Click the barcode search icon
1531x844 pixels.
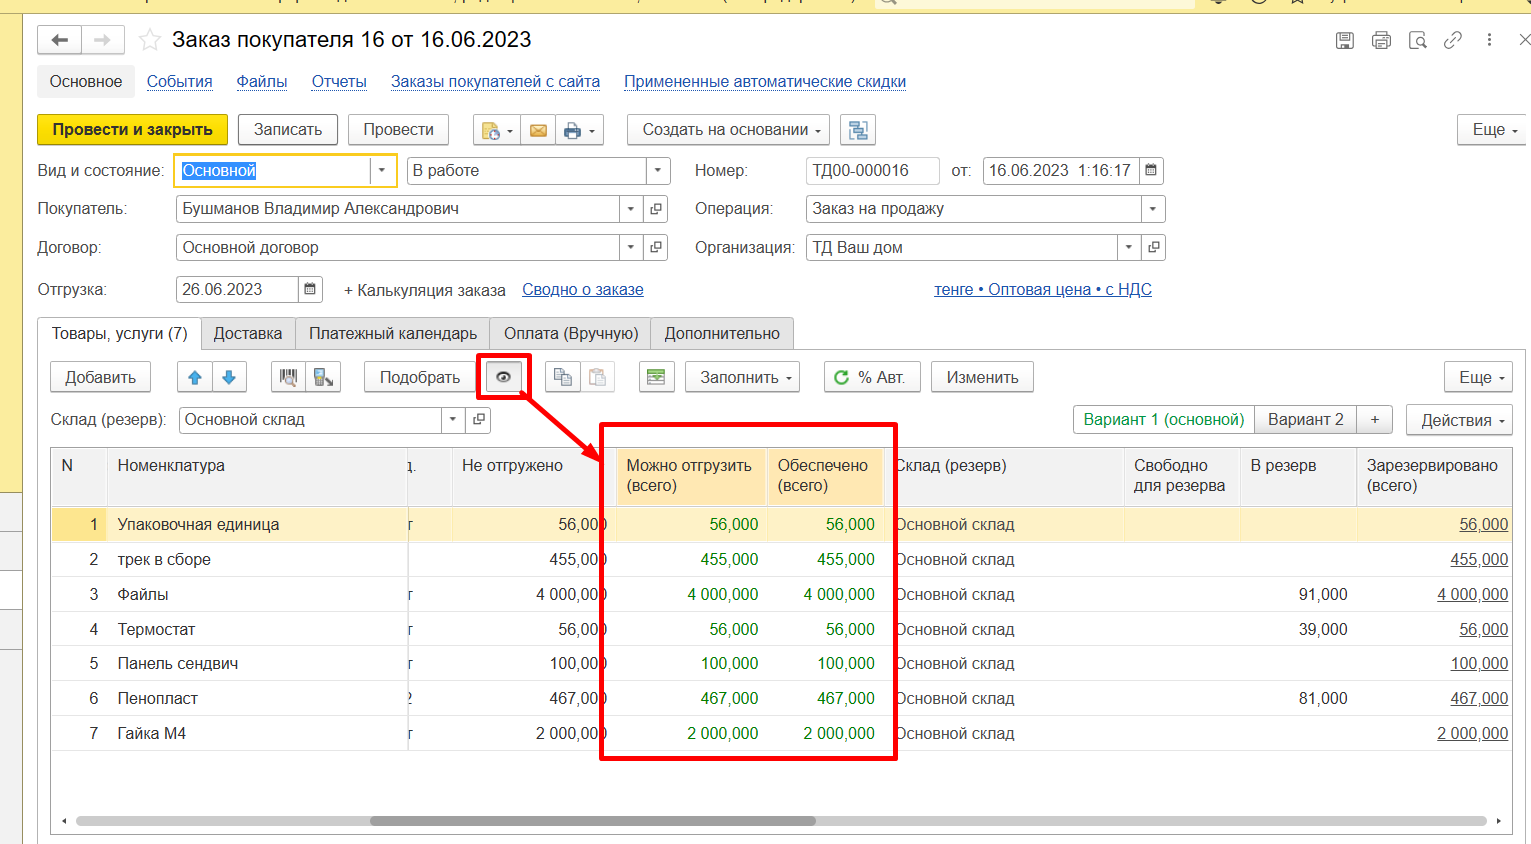tap(289, 377)
